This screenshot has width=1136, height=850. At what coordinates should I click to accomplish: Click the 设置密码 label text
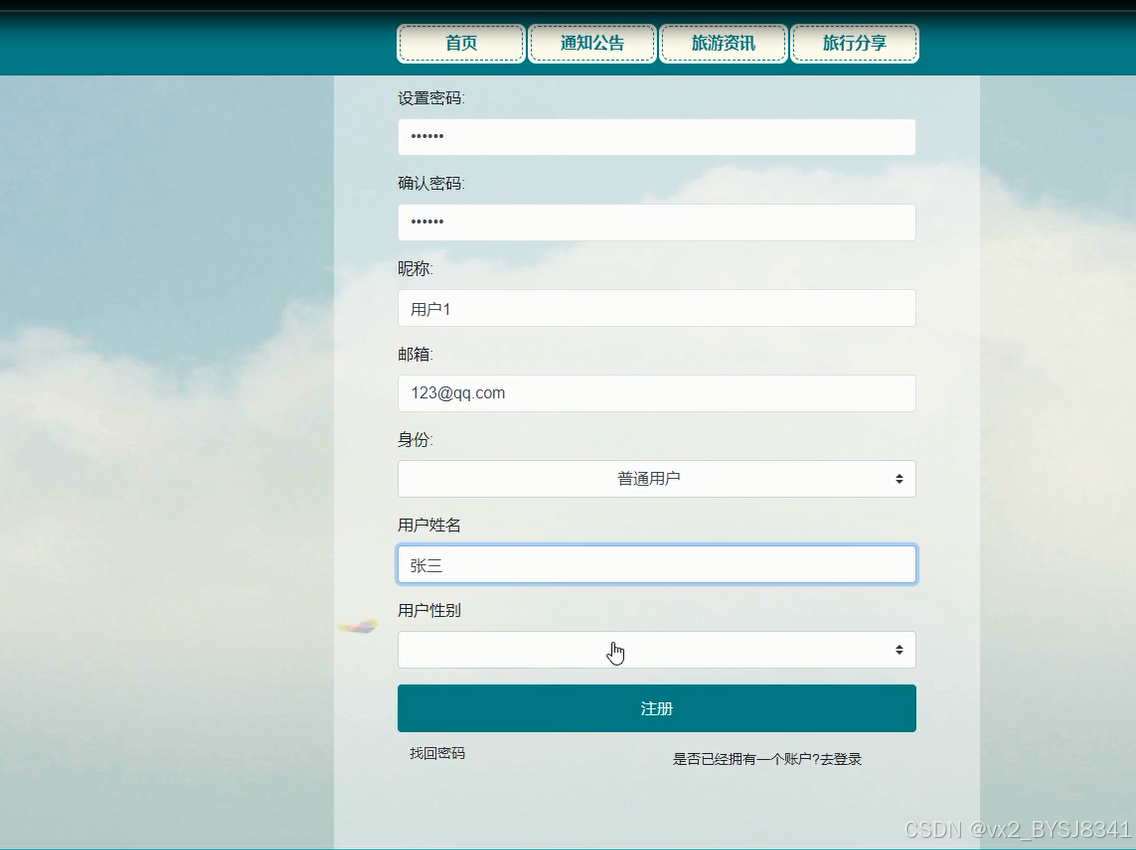pyautogui.click(x=431, y=99)
